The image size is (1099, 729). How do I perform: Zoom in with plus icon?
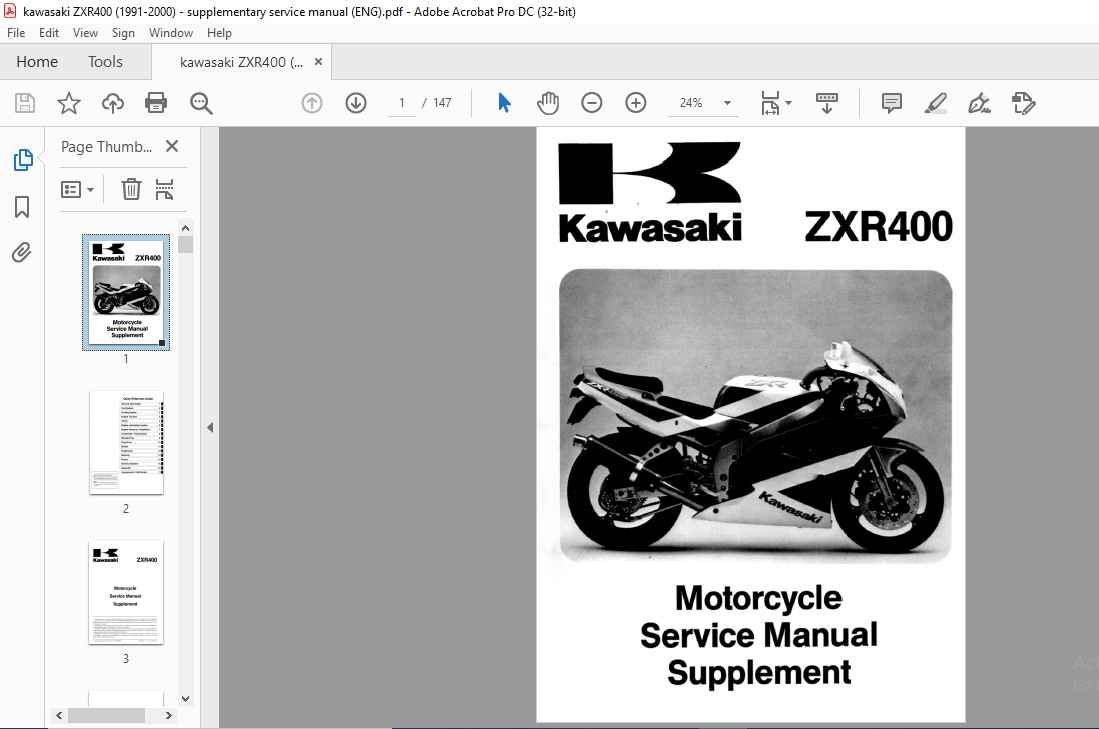[636, 103]
